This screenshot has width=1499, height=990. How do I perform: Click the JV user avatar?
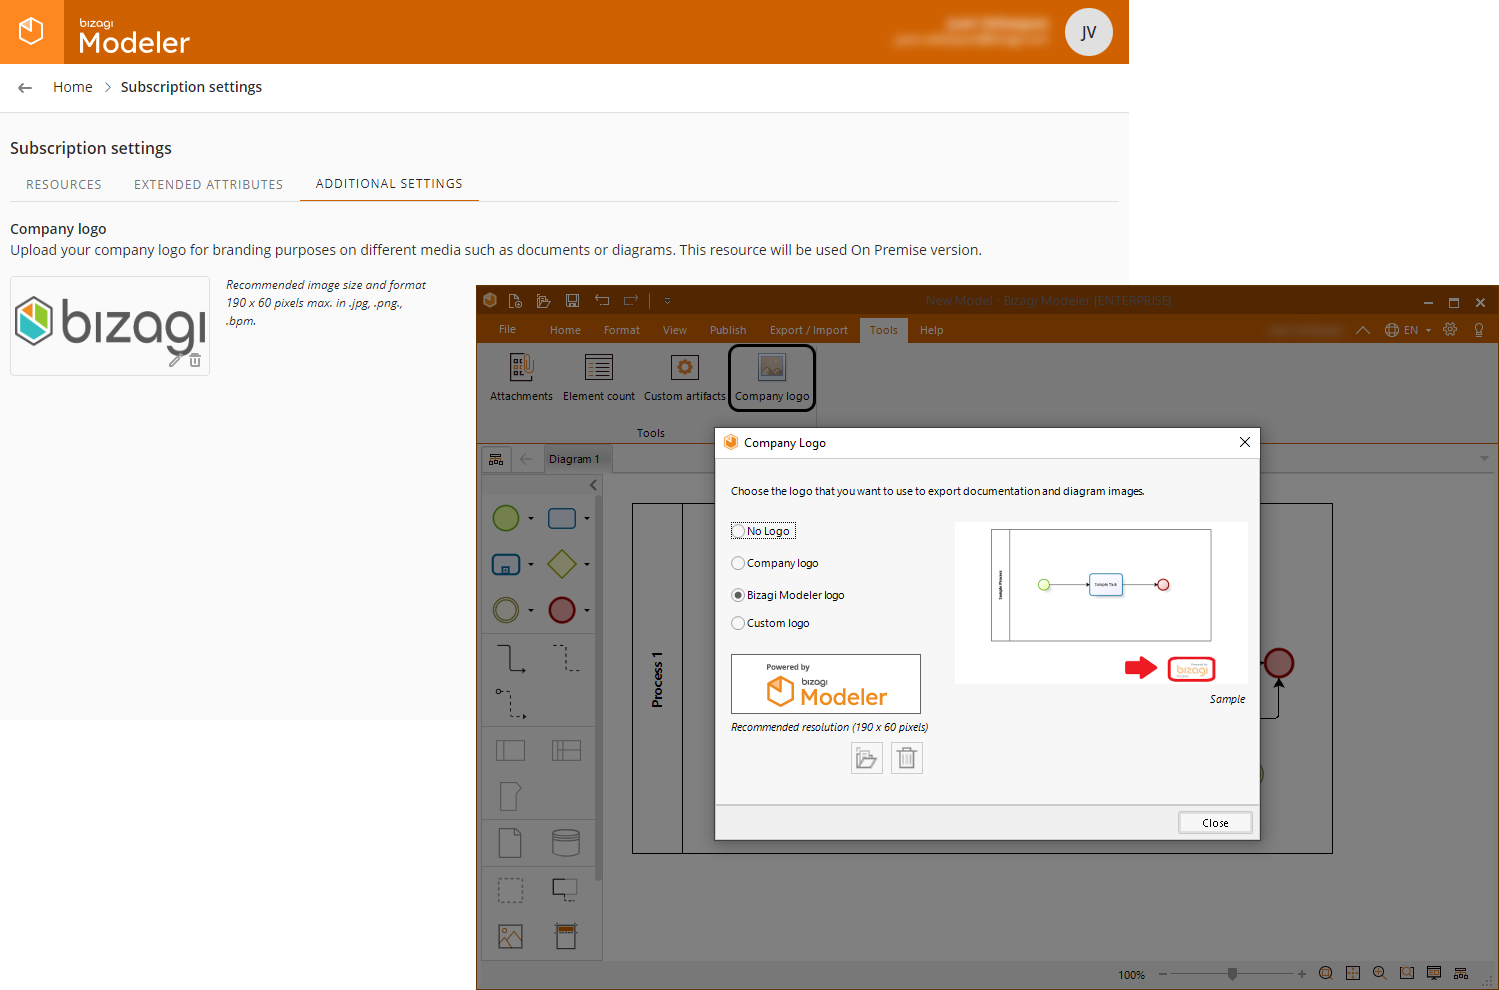[x=1088, y=32]
